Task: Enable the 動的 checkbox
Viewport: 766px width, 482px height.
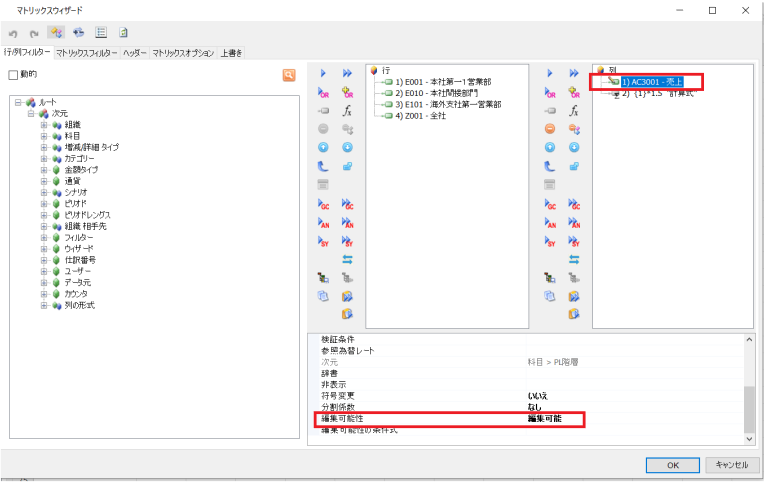Action: coord(14,75)
